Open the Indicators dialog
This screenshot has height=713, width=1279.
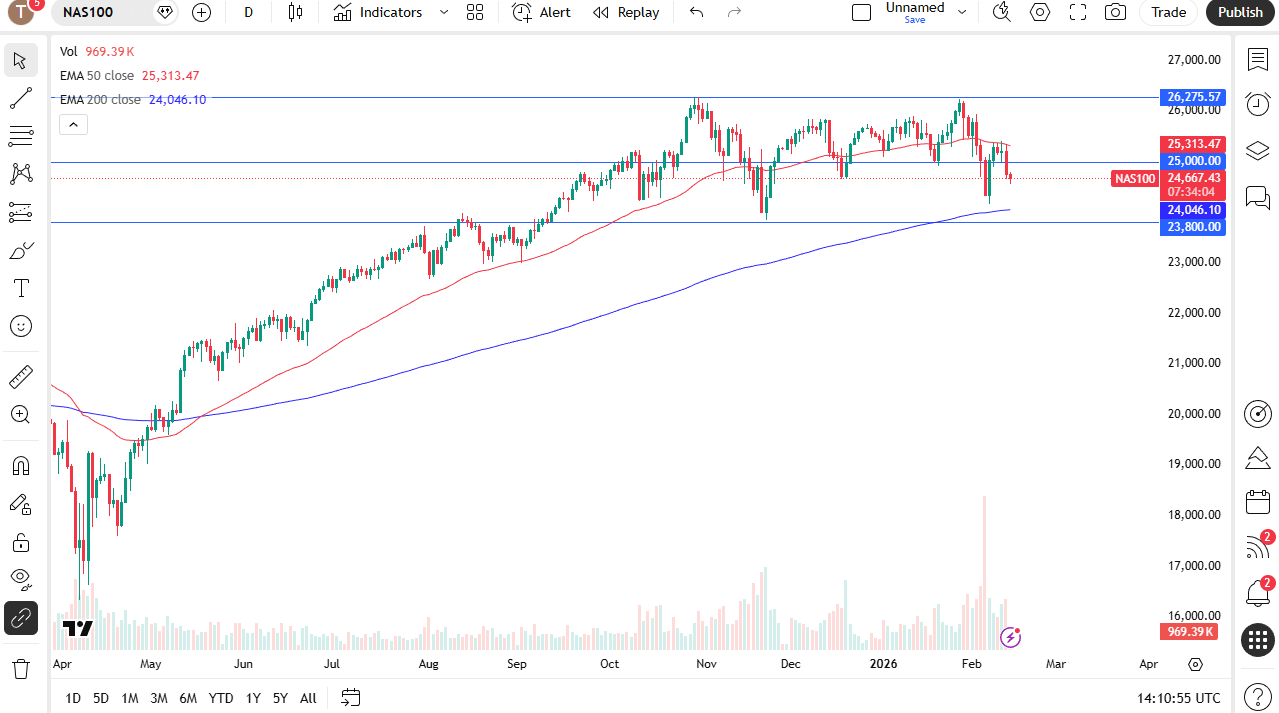click(x=378, y=12)
